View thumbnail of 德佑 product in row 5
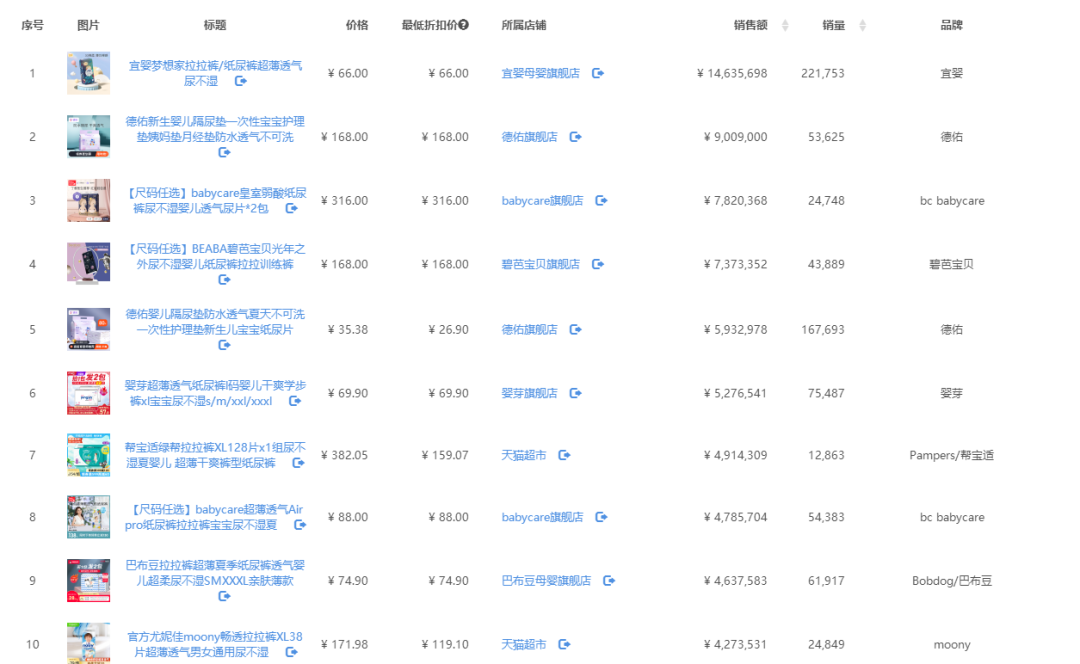1080x664 pixels. (88, 329)
